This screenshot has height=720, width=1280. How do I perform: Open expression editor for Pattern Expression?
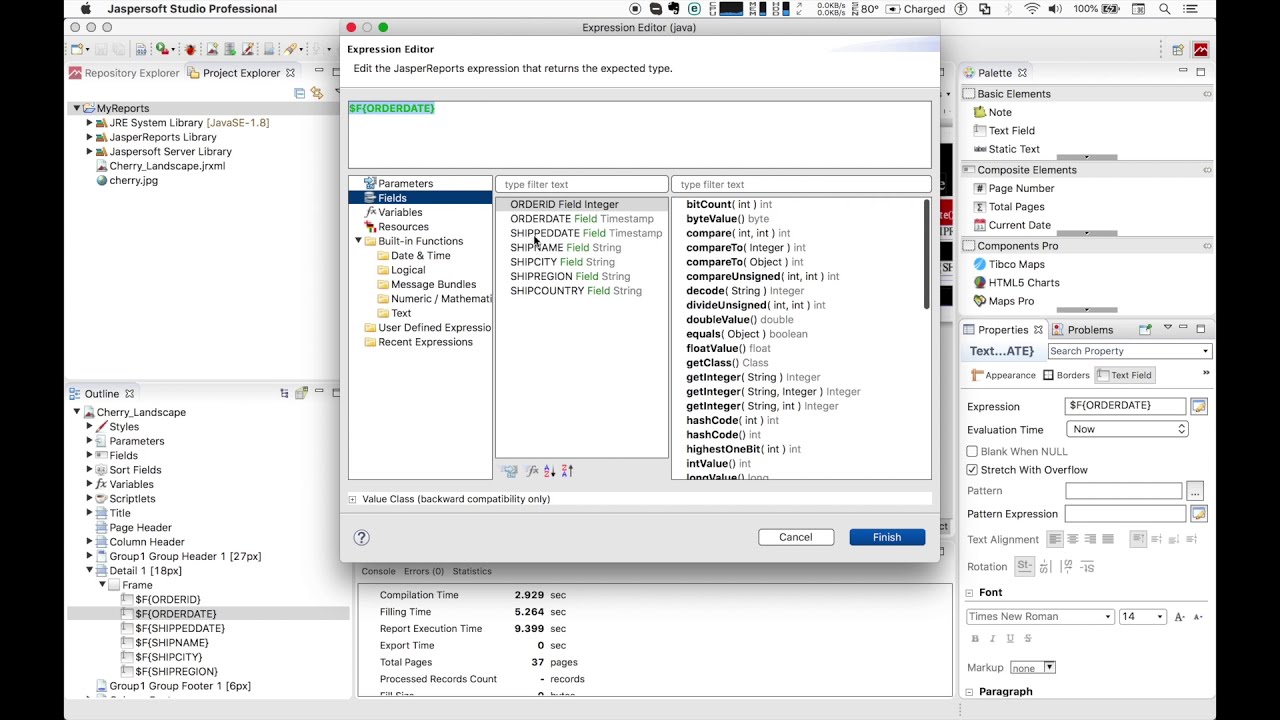pos(1198,514)
